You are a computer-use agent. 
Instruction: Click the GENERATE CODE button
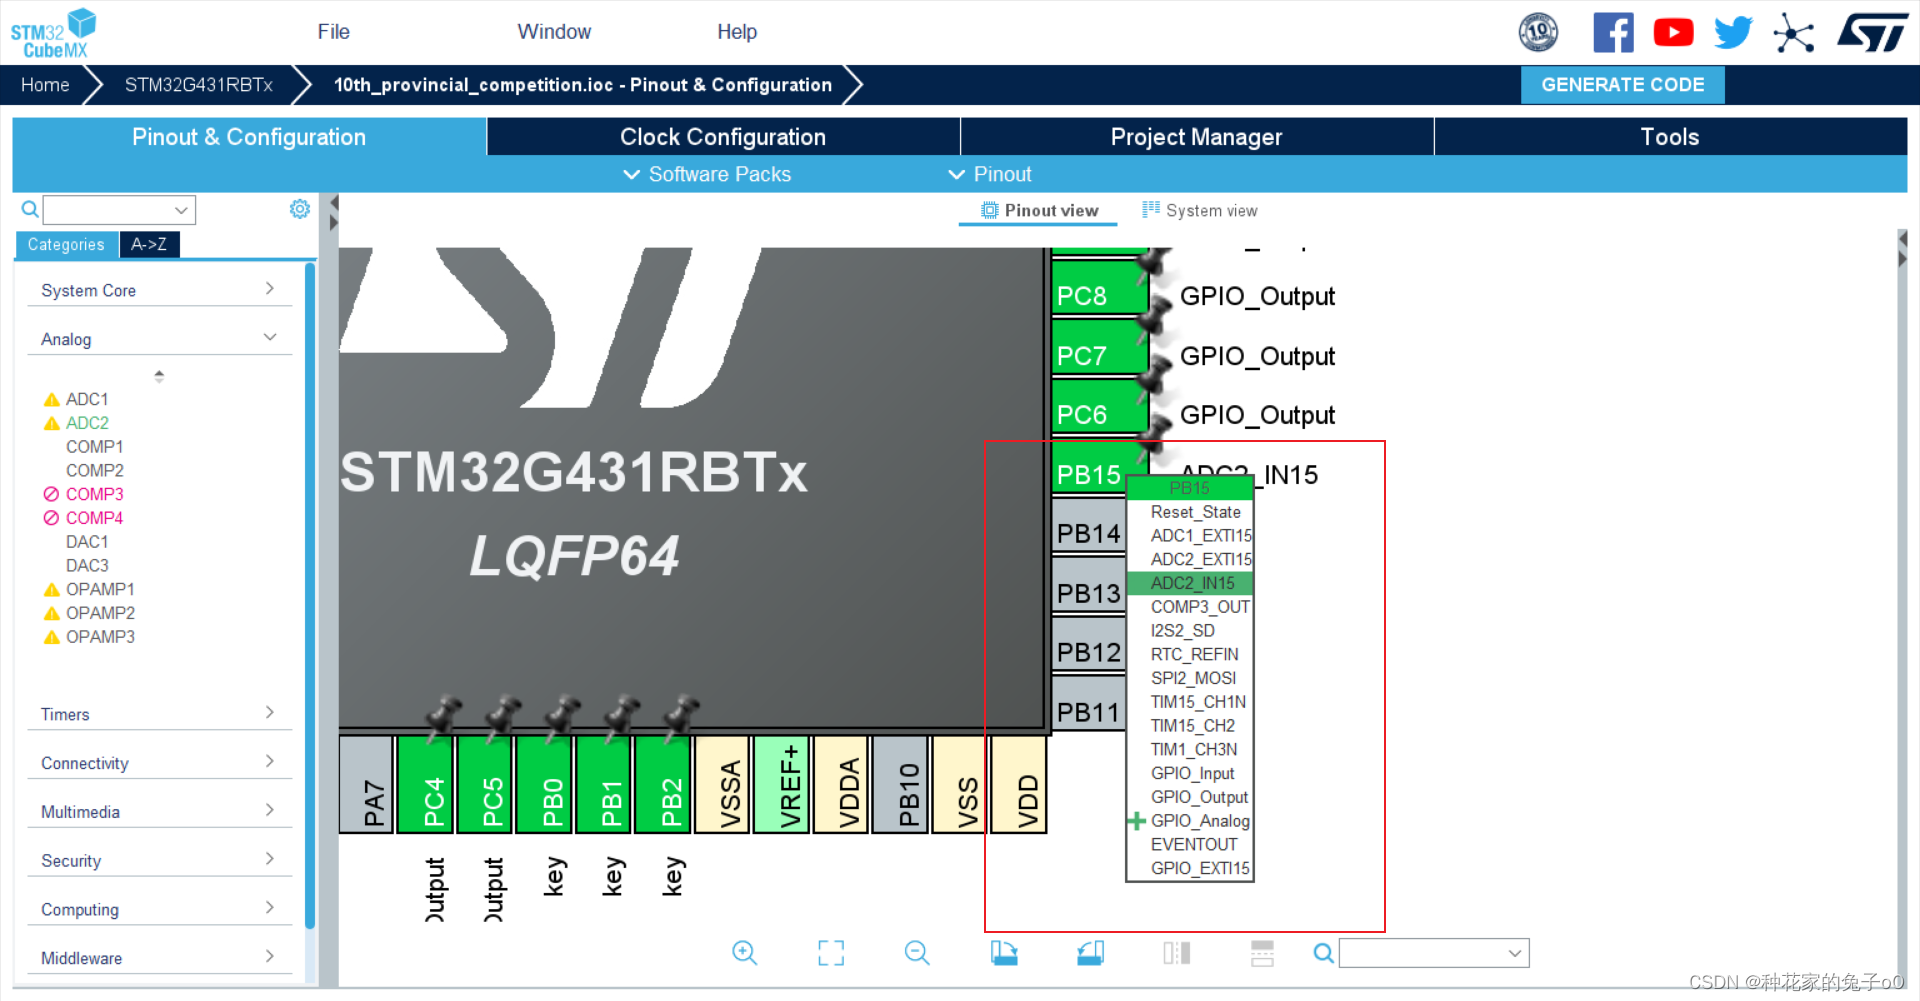tap(1622, 85)
